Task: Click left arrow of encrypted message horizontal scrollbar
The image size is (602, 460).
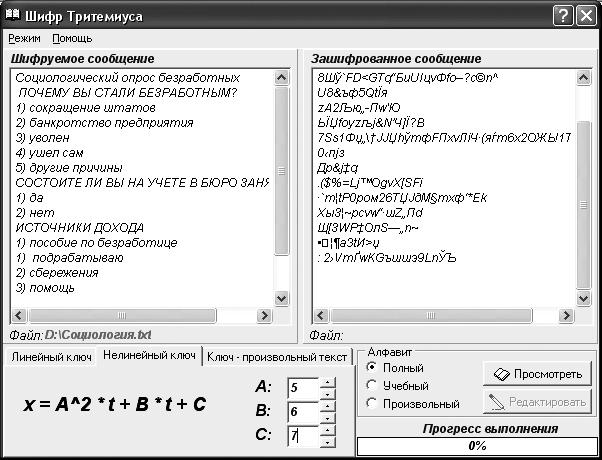Action: point(321,316)
